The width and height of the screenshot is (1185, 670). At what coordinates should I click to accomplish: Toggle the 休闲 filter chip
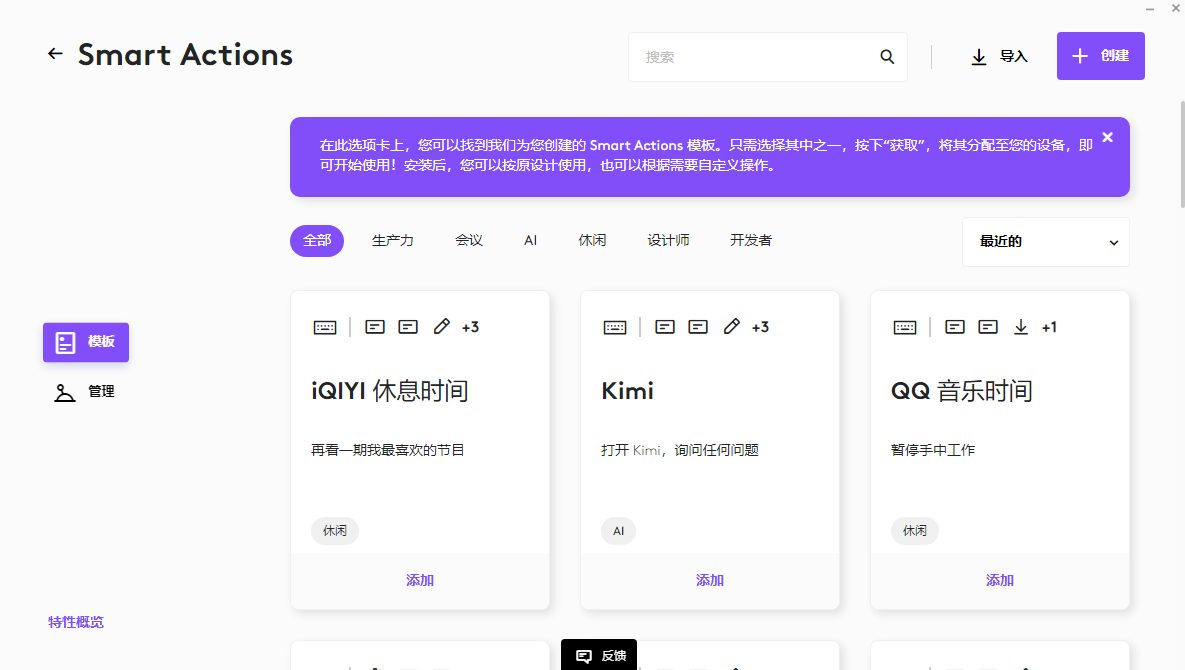coord(592,241)
